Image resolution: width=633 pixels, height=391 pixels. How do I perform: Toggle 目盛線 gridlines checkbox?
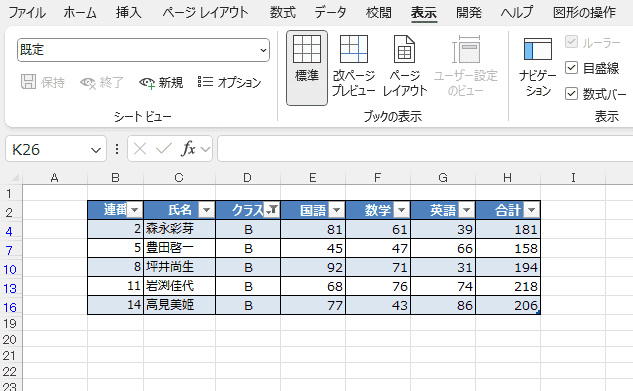(x=571, y=68)
